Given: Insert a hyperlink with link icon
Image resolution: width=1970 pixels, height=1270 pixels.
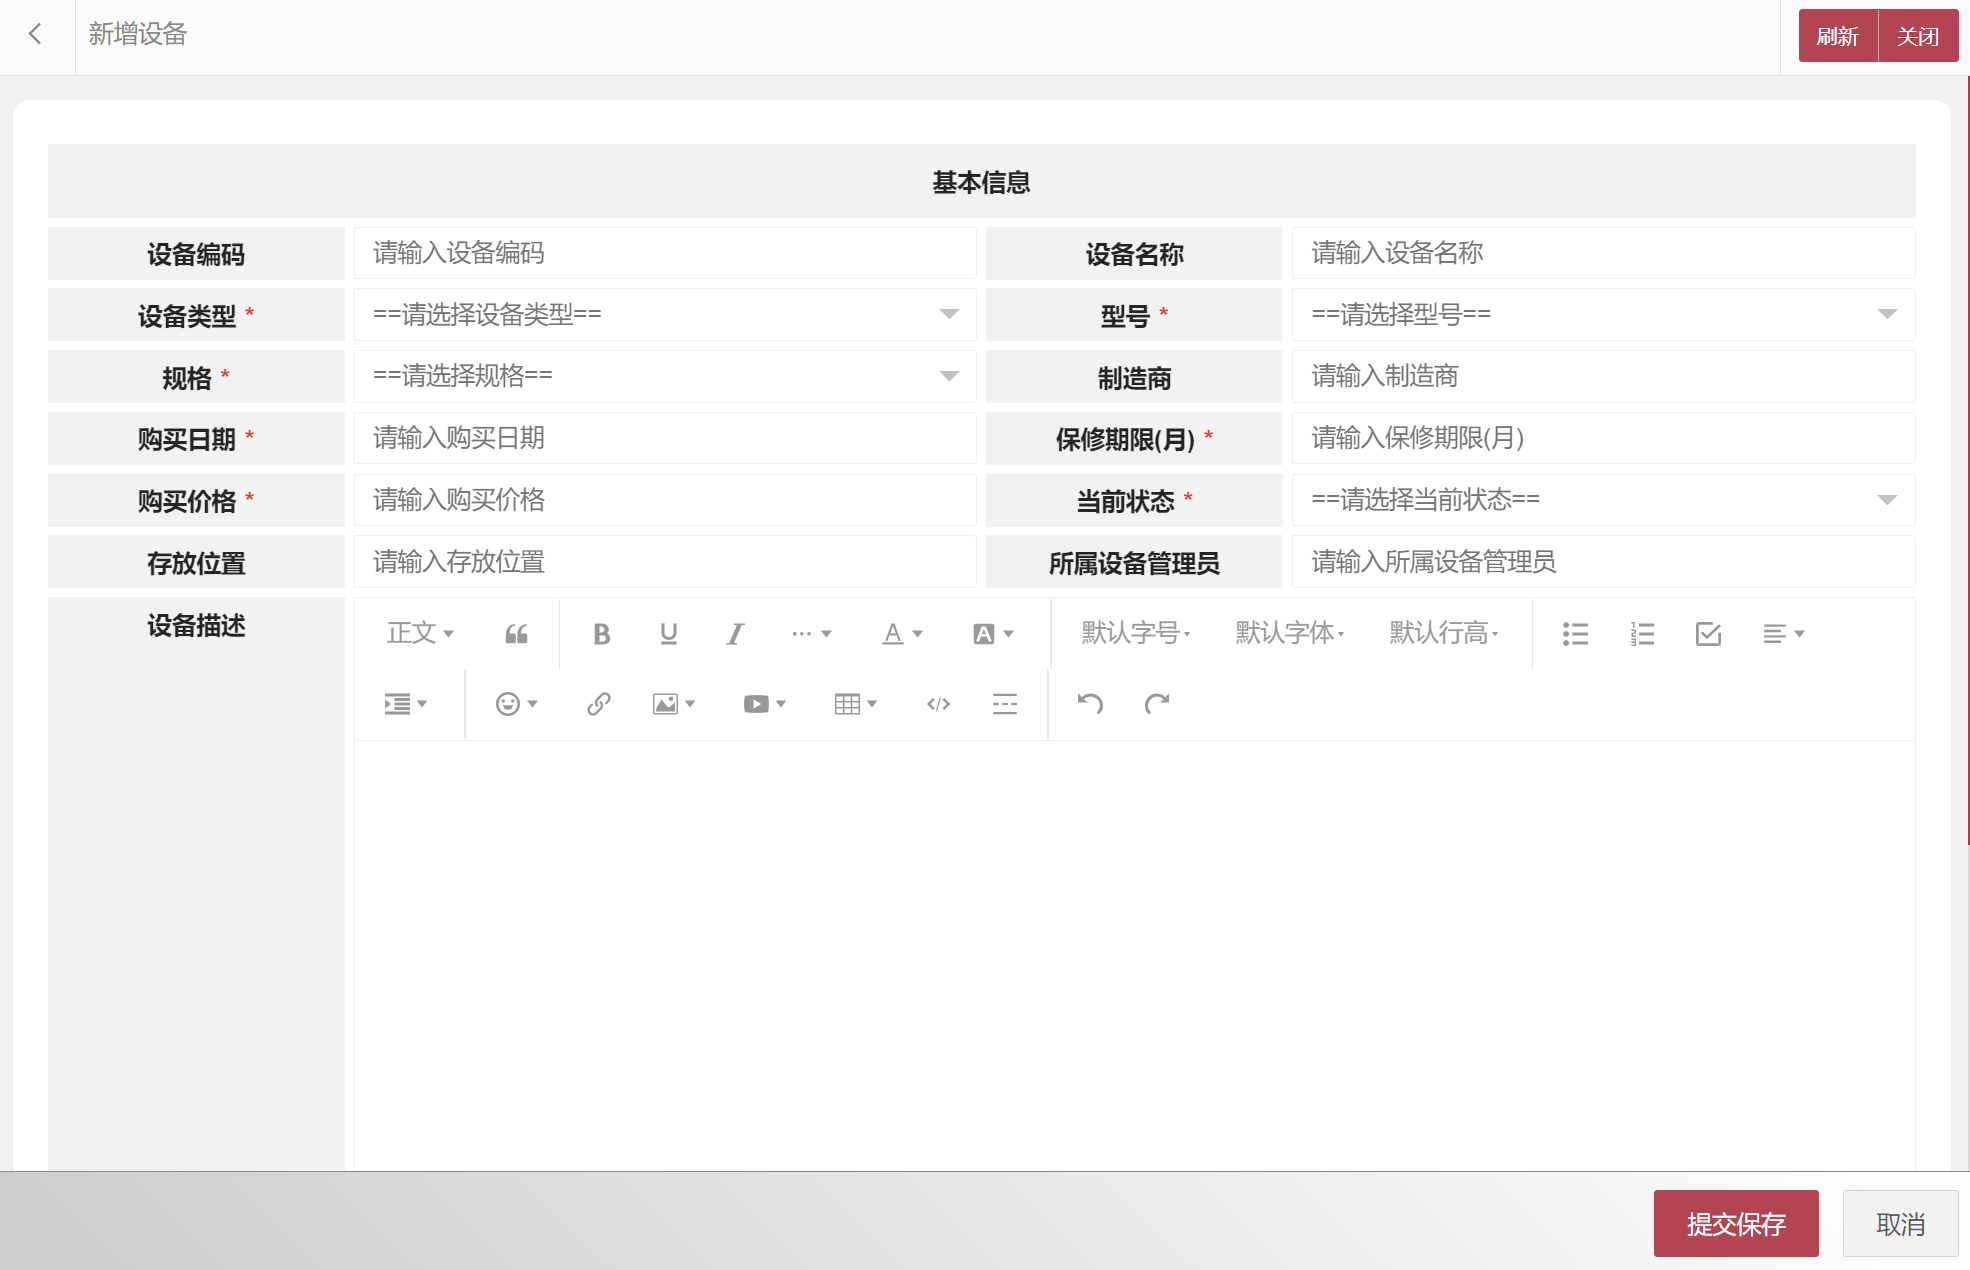Looking at the screenshot, I should [598, 704].
